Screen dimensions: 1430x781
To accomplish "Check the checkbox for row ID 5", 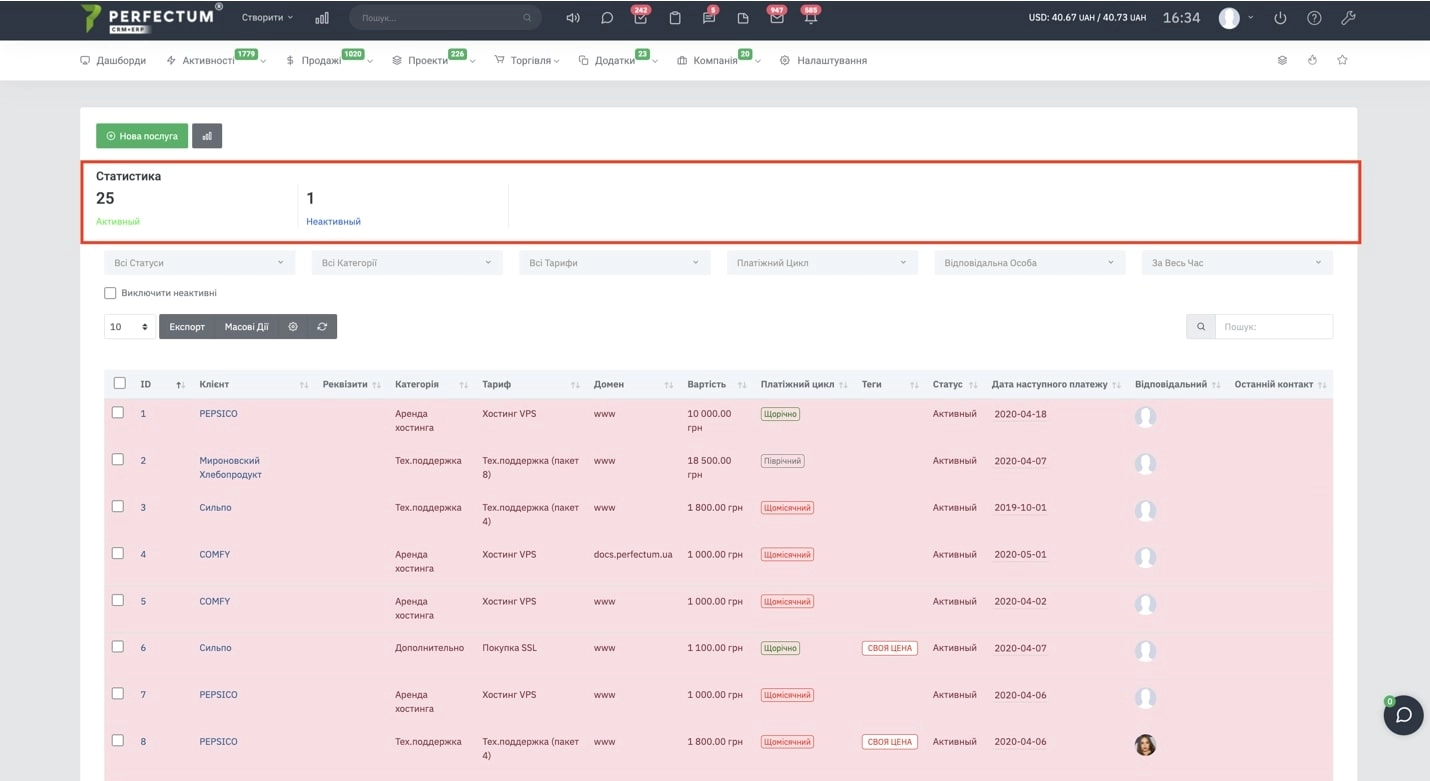I will (118, 600).
